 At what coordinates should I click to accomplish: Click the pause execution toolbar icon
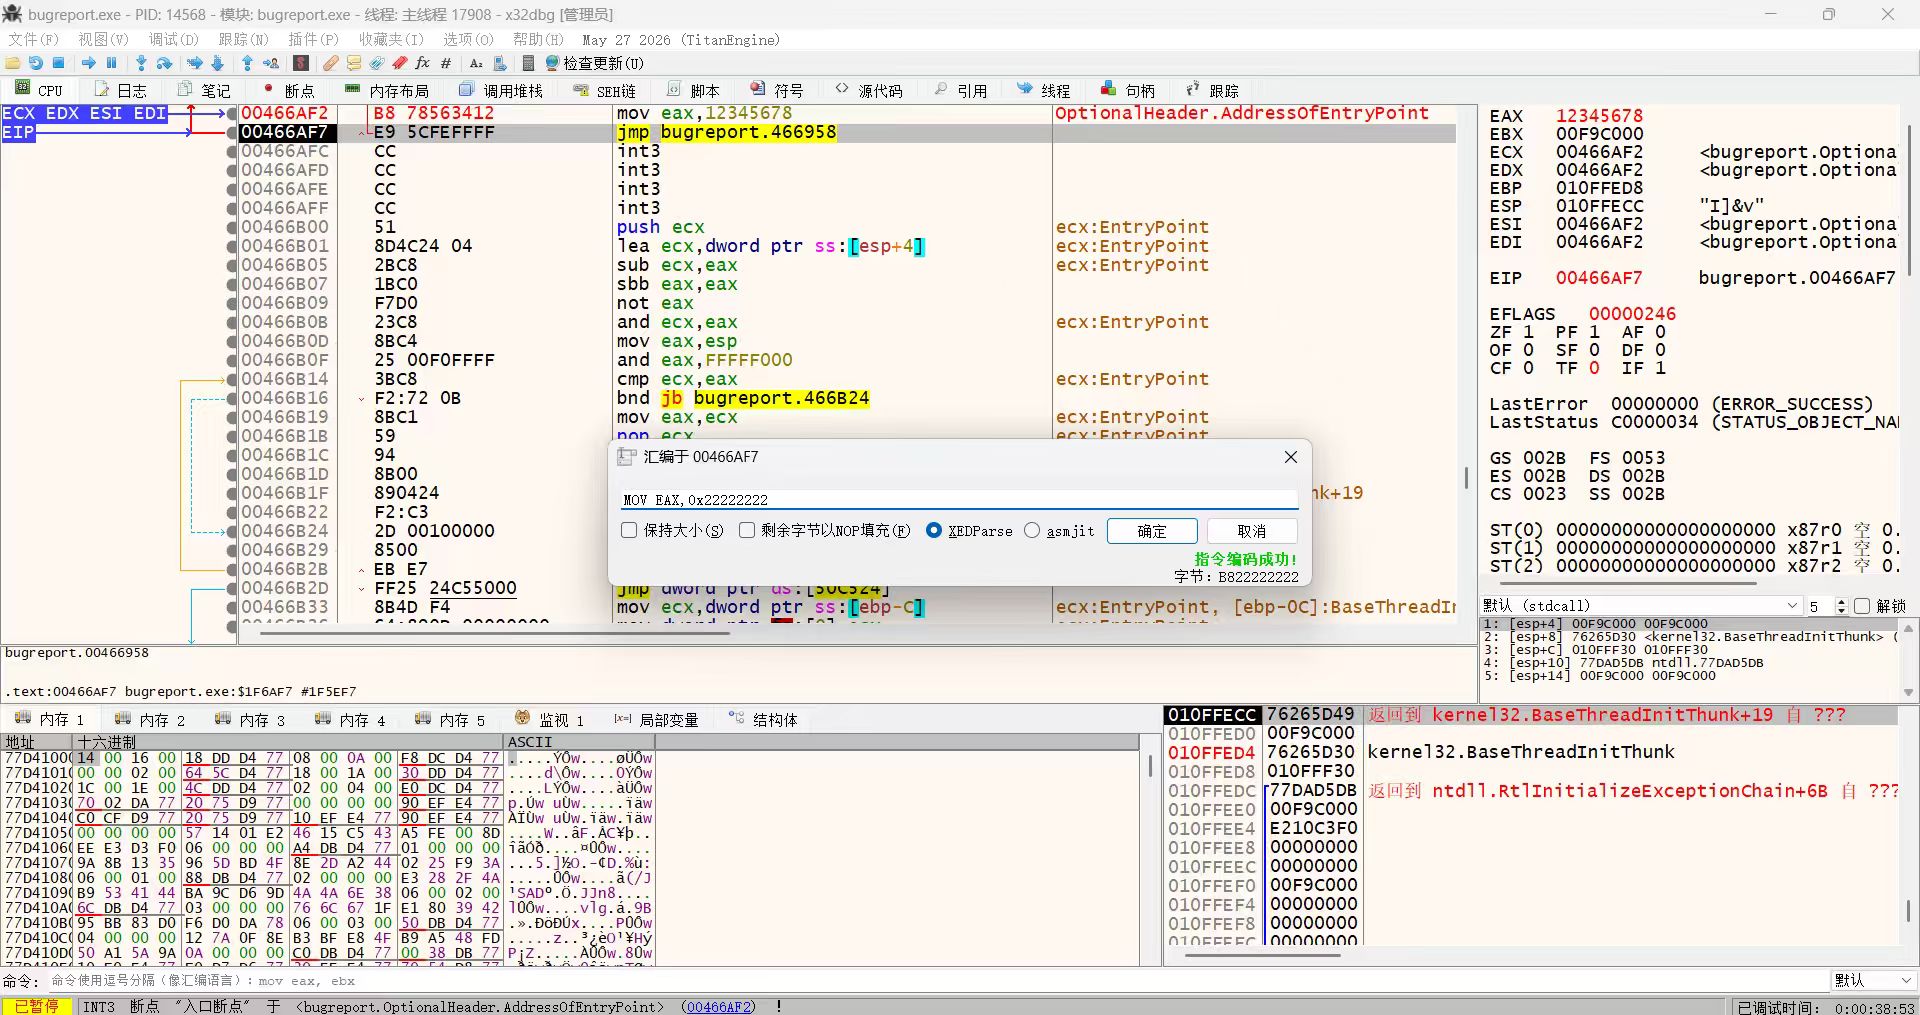[x=111, y=63]
